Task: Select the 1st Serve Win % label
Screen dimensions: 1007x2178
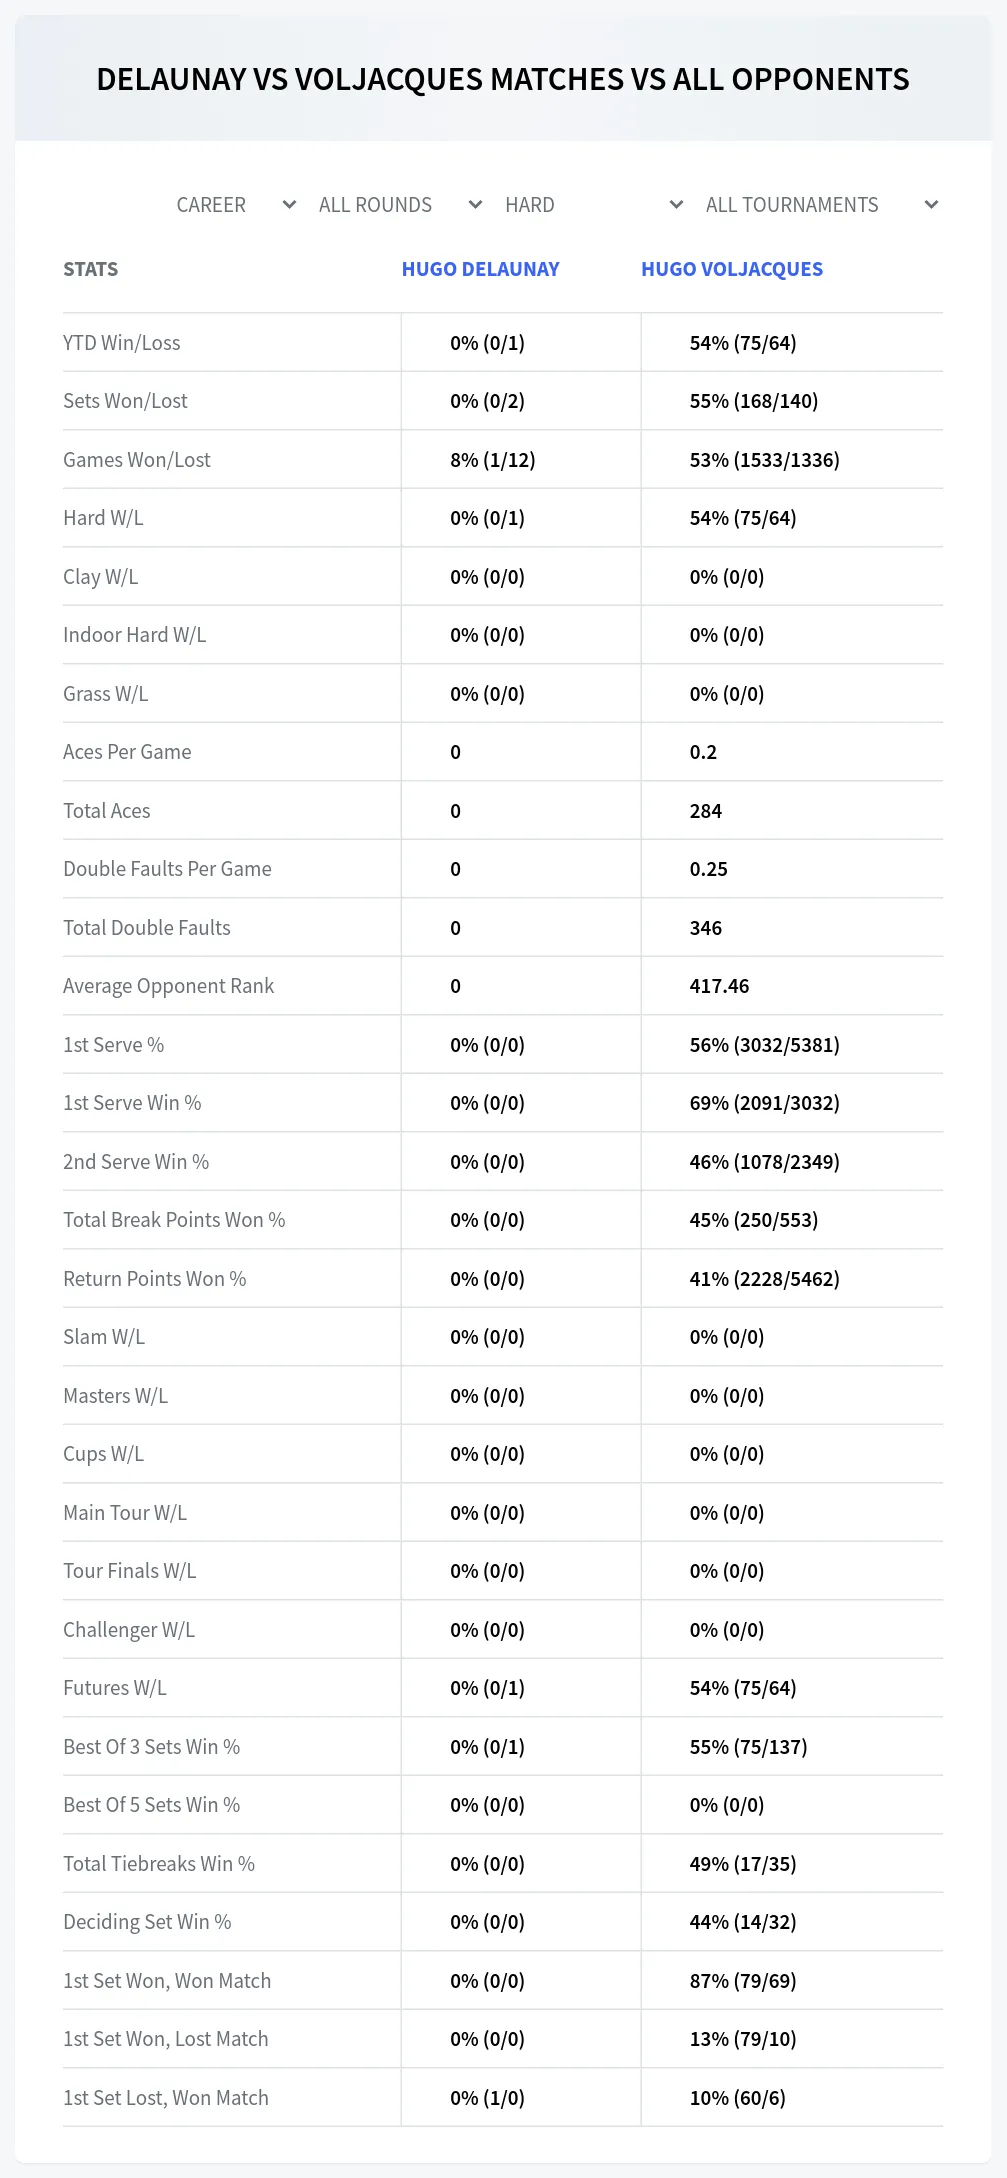Action: coord(132,1103)
